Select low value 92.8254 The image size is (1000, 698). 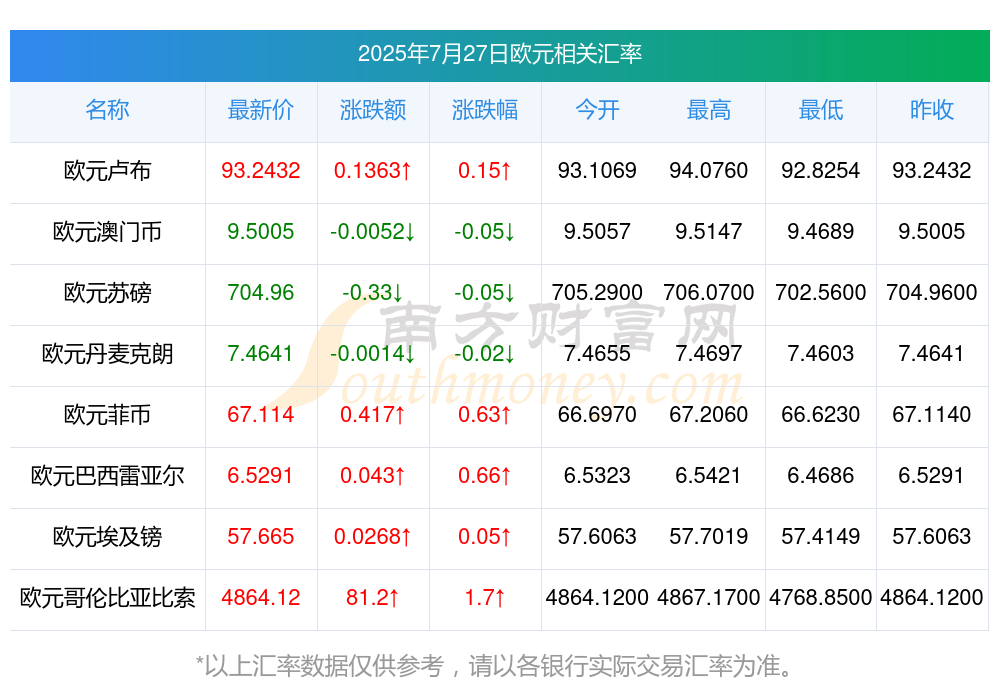tap(821, 170)
